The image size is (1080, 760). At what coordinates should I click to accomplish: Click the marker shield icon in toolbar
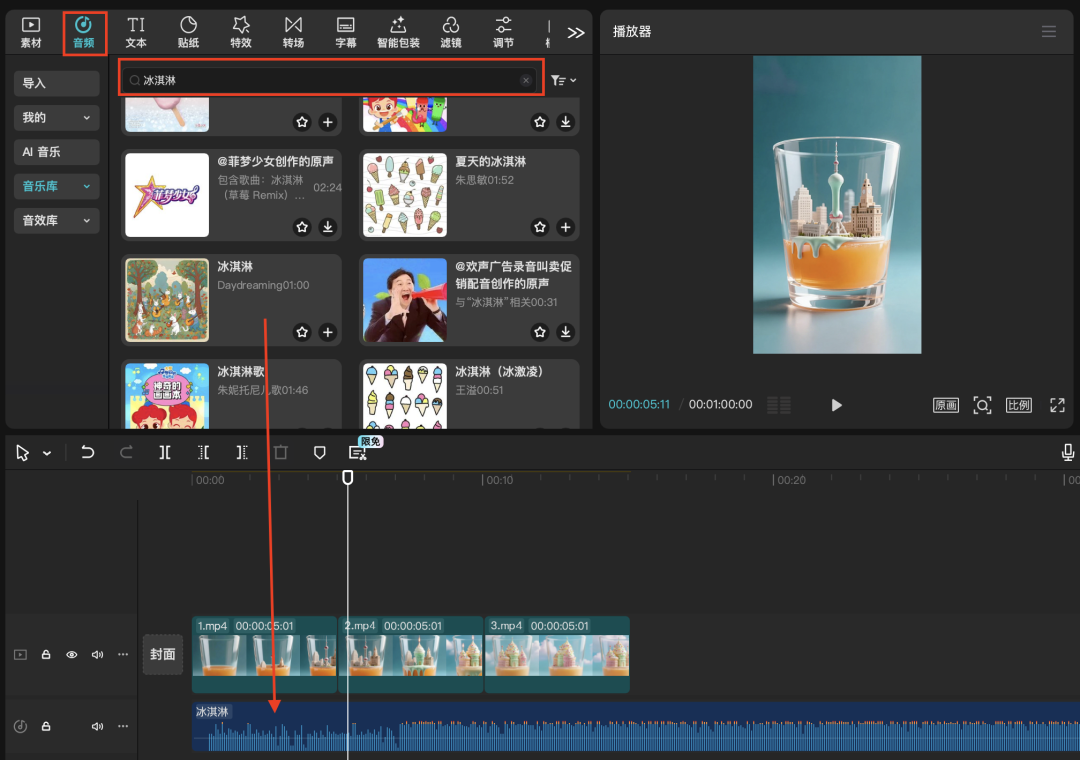click(320, 453)
